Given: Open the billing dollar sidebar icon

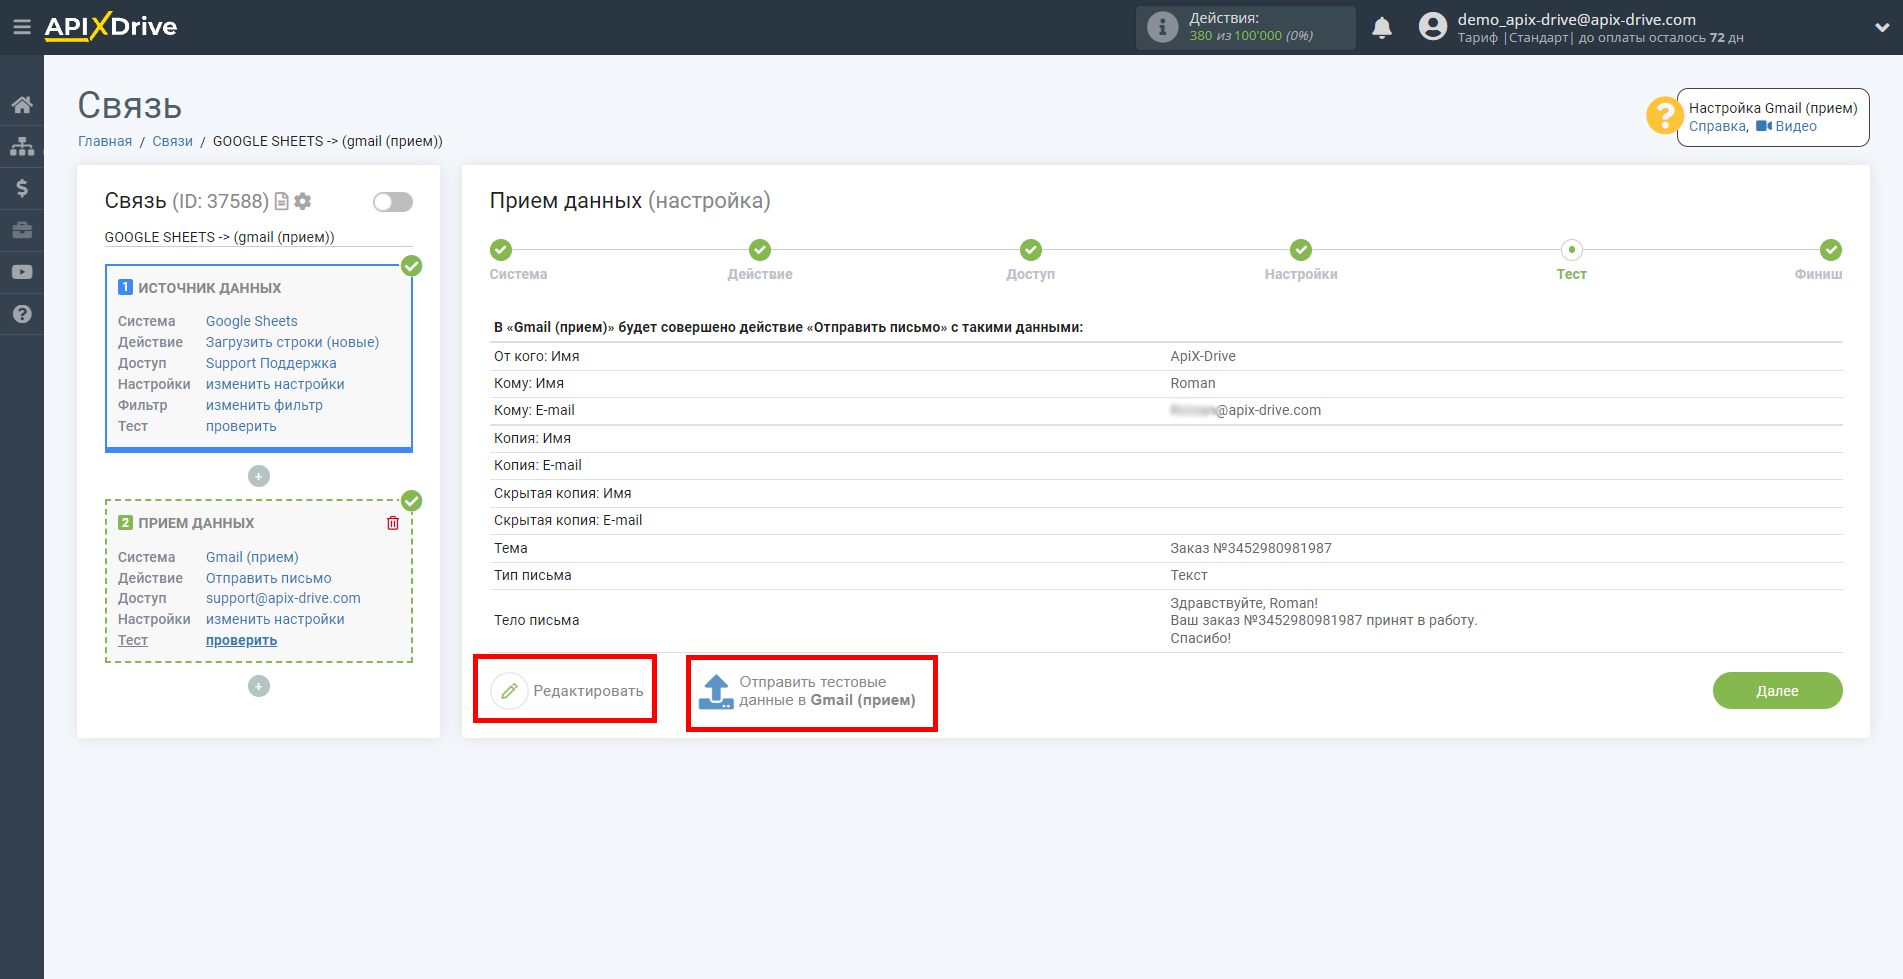Looking at the screenshot, I should [x=22, y=188].
